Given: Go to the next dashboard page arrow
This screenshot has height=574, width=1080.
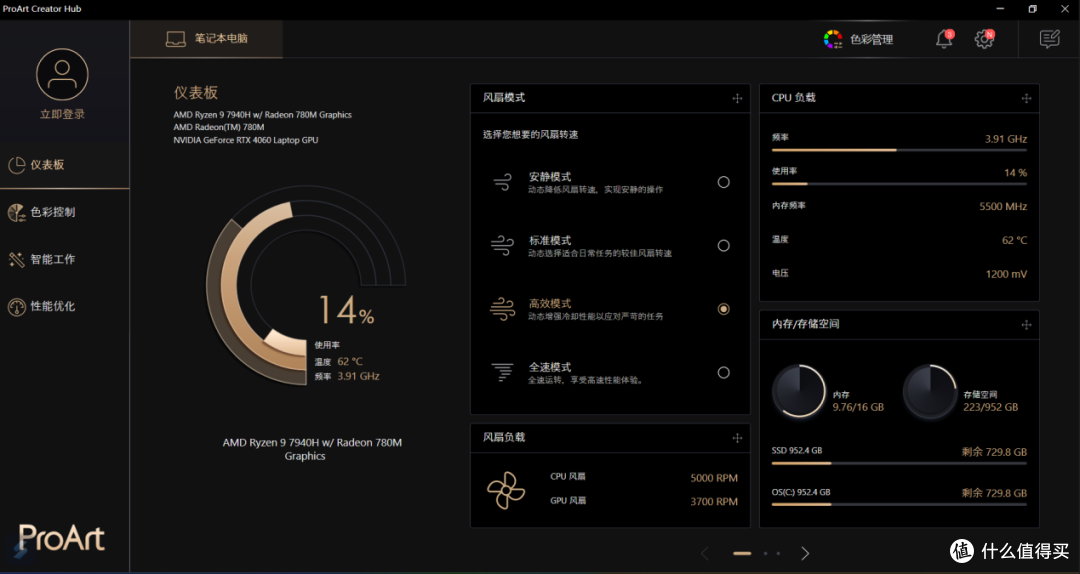Looking at the screenshot, I should pos(804,553).
